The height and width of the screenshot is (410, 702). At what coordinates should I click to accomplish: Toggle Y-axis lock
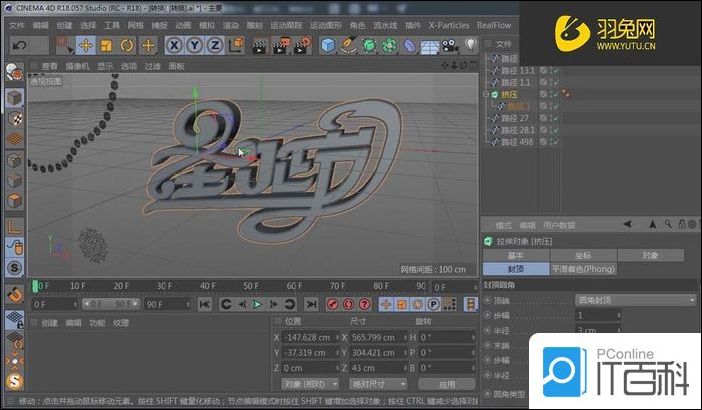pyautogui.click(x=195, y=45)
